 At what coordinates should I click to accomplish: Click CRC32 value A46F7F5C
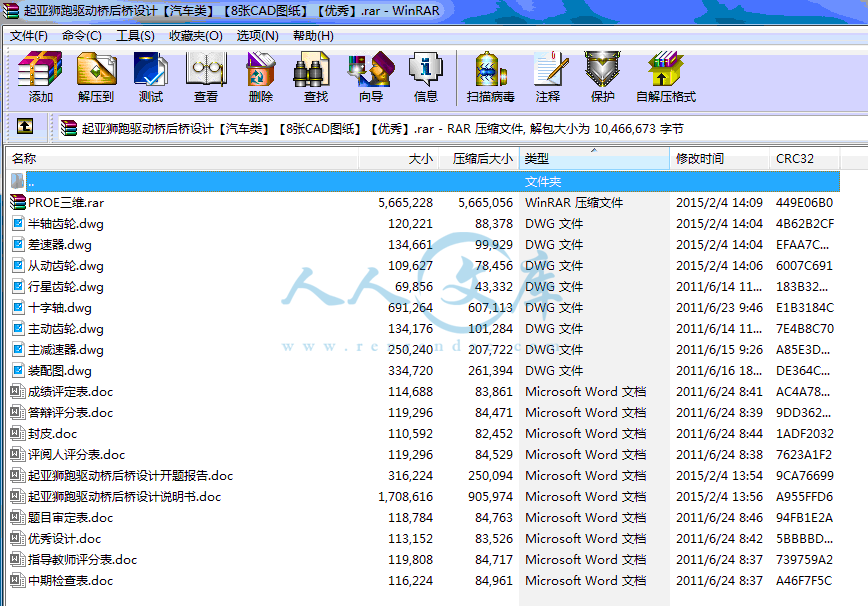point(804,581)
